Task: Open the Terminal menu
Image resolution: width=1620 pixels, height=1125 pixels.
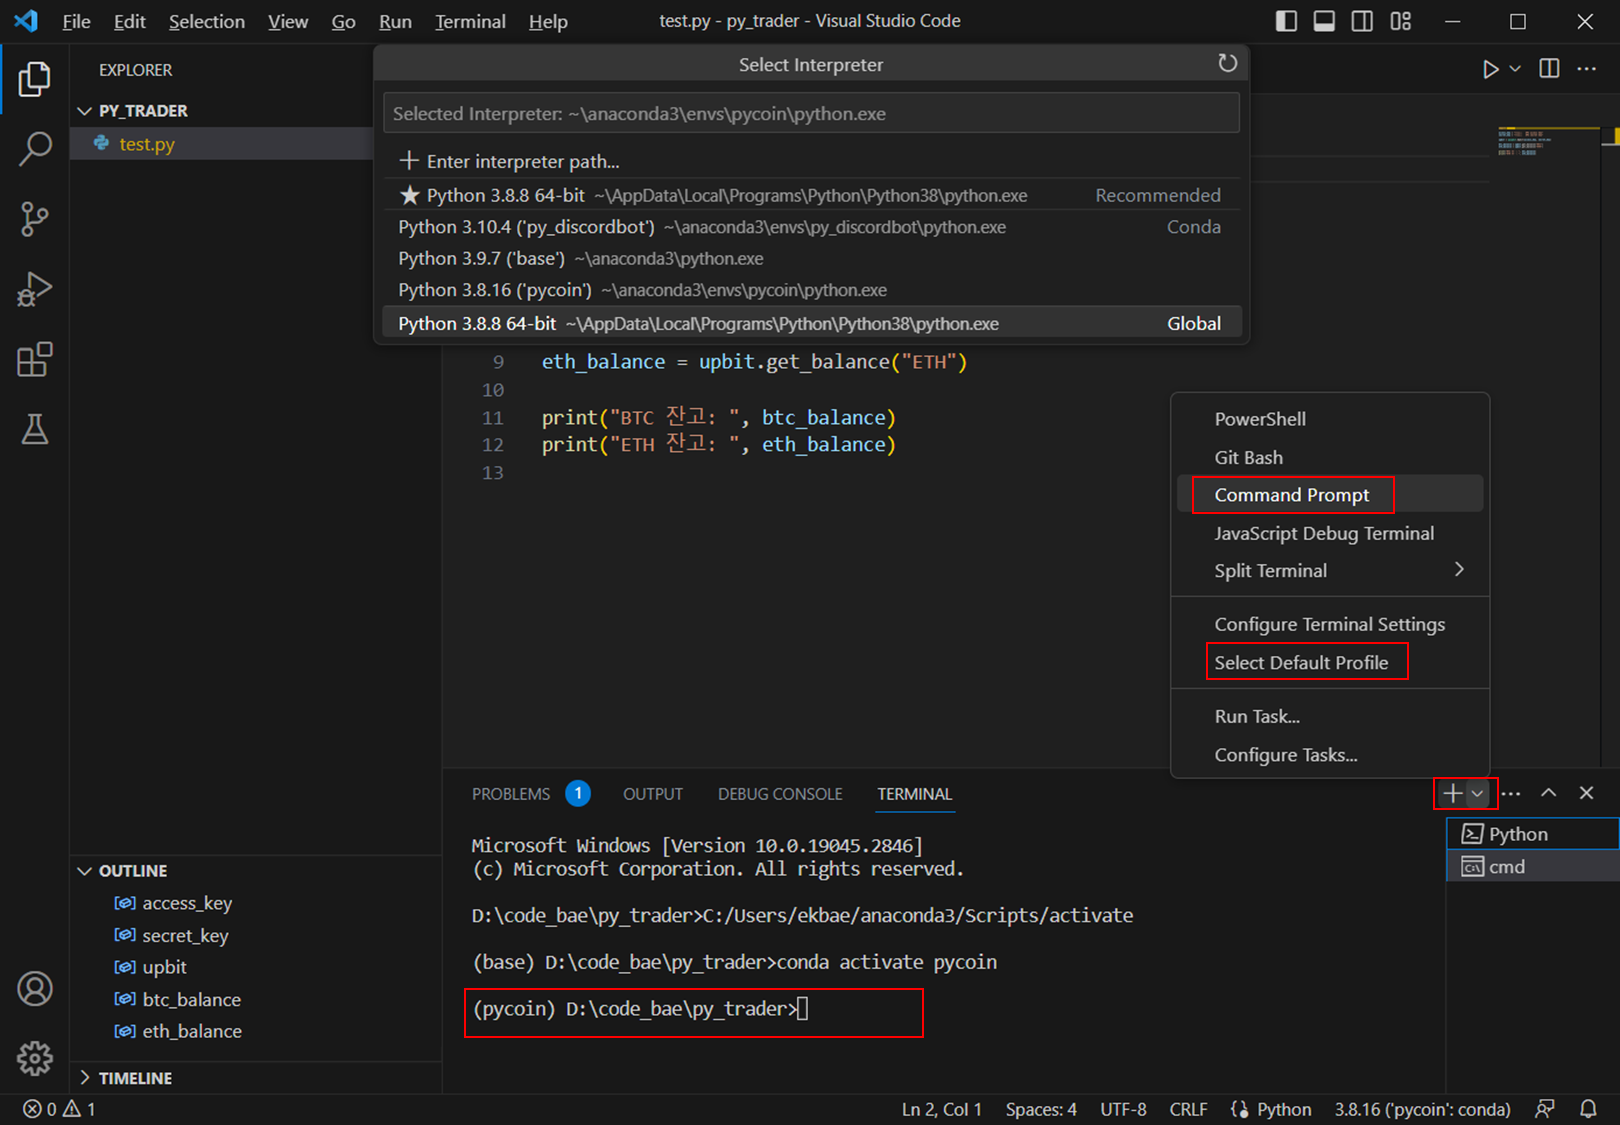Action: click(x=470, y=21)
